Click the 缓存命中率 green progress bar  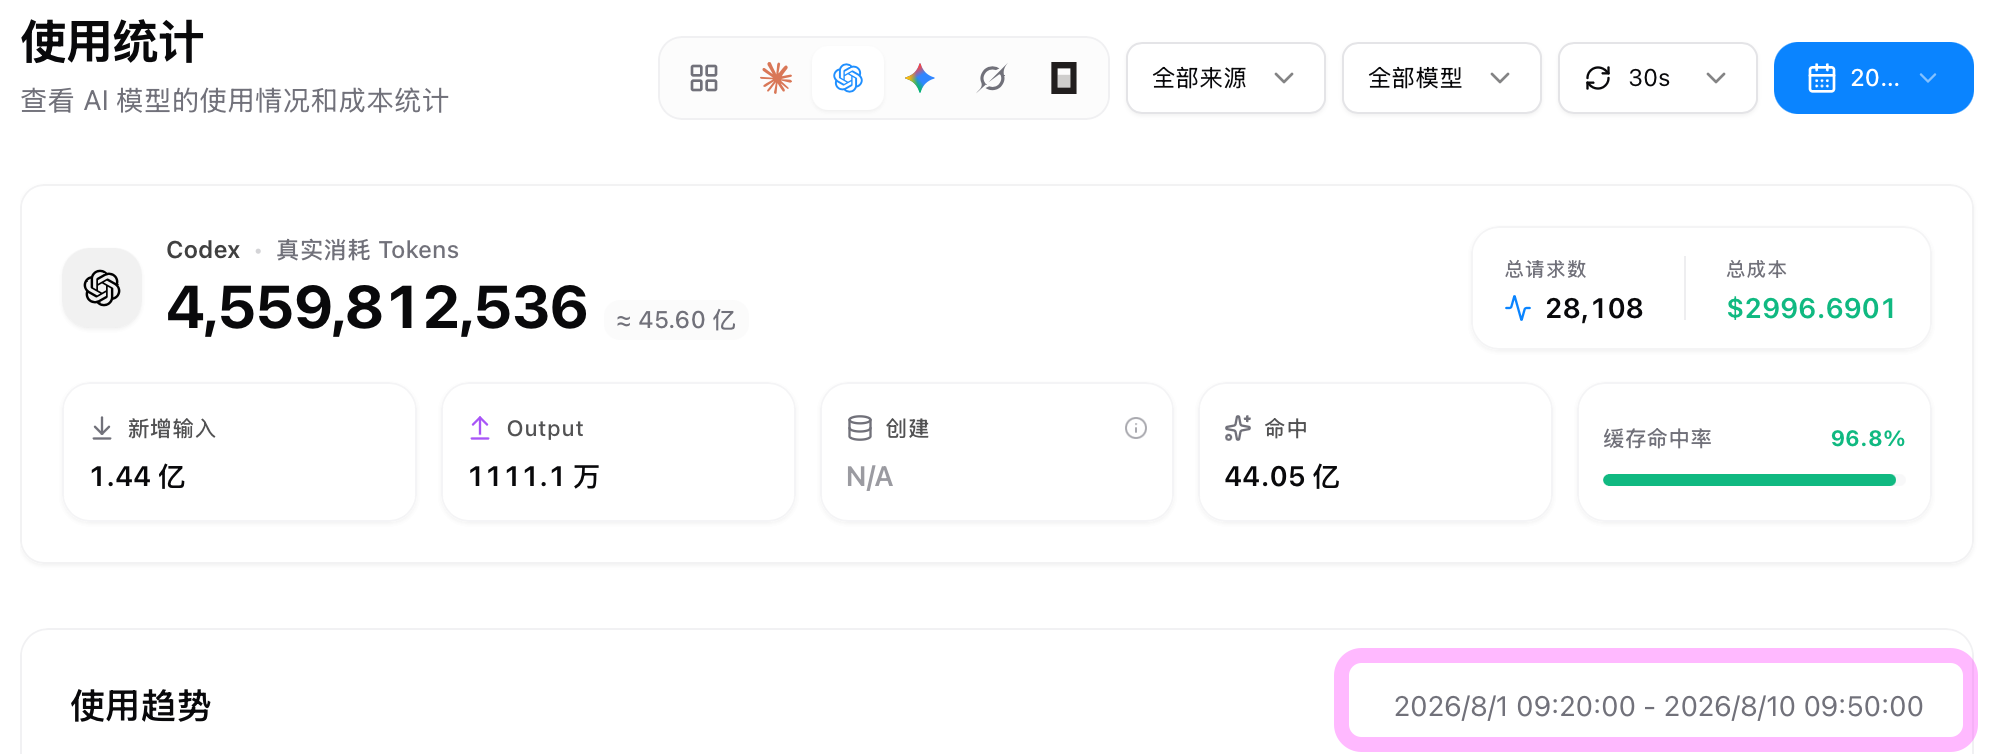tap(1749, 480)
